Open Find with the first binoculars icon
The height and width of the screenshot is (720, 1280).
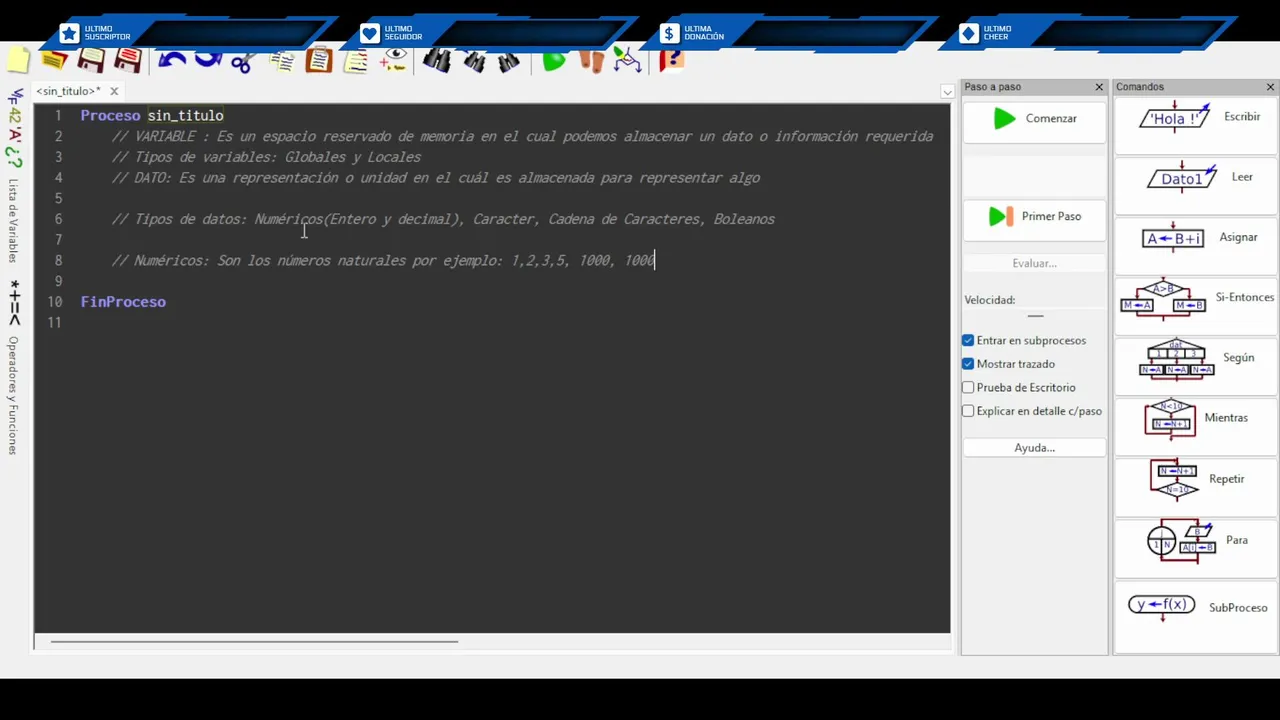click(x=437, y=61)
